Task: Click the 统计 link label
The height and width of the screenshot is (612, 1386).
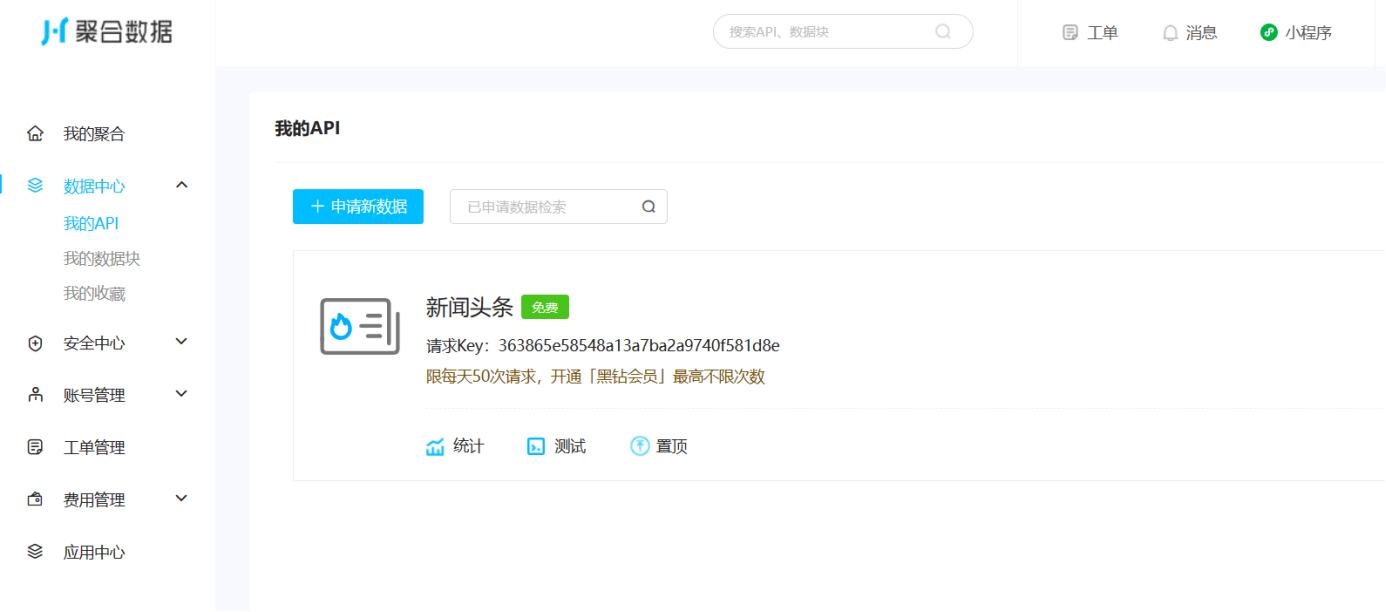Action: click(x=468, y=446)
